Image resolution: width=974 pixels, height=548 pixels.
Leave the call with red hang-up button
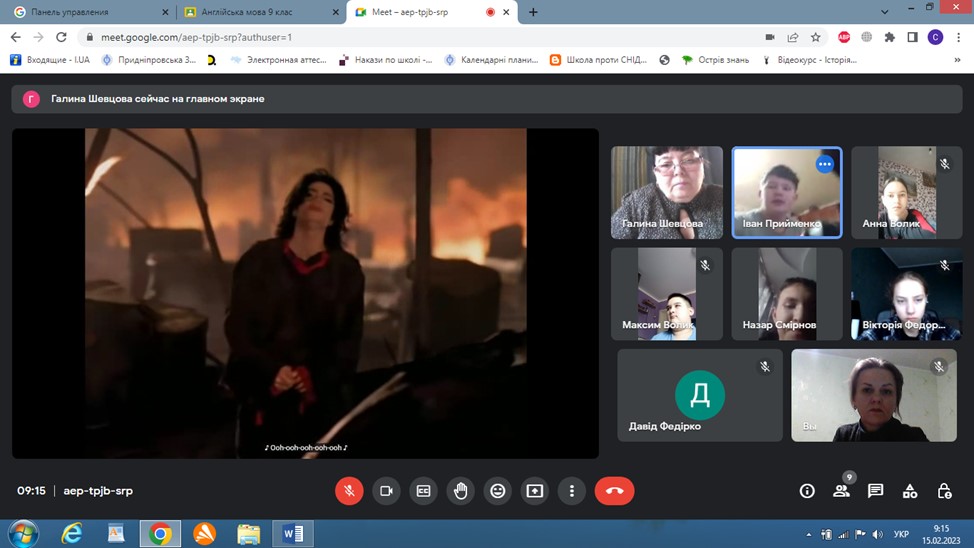[x=614, y=491]
